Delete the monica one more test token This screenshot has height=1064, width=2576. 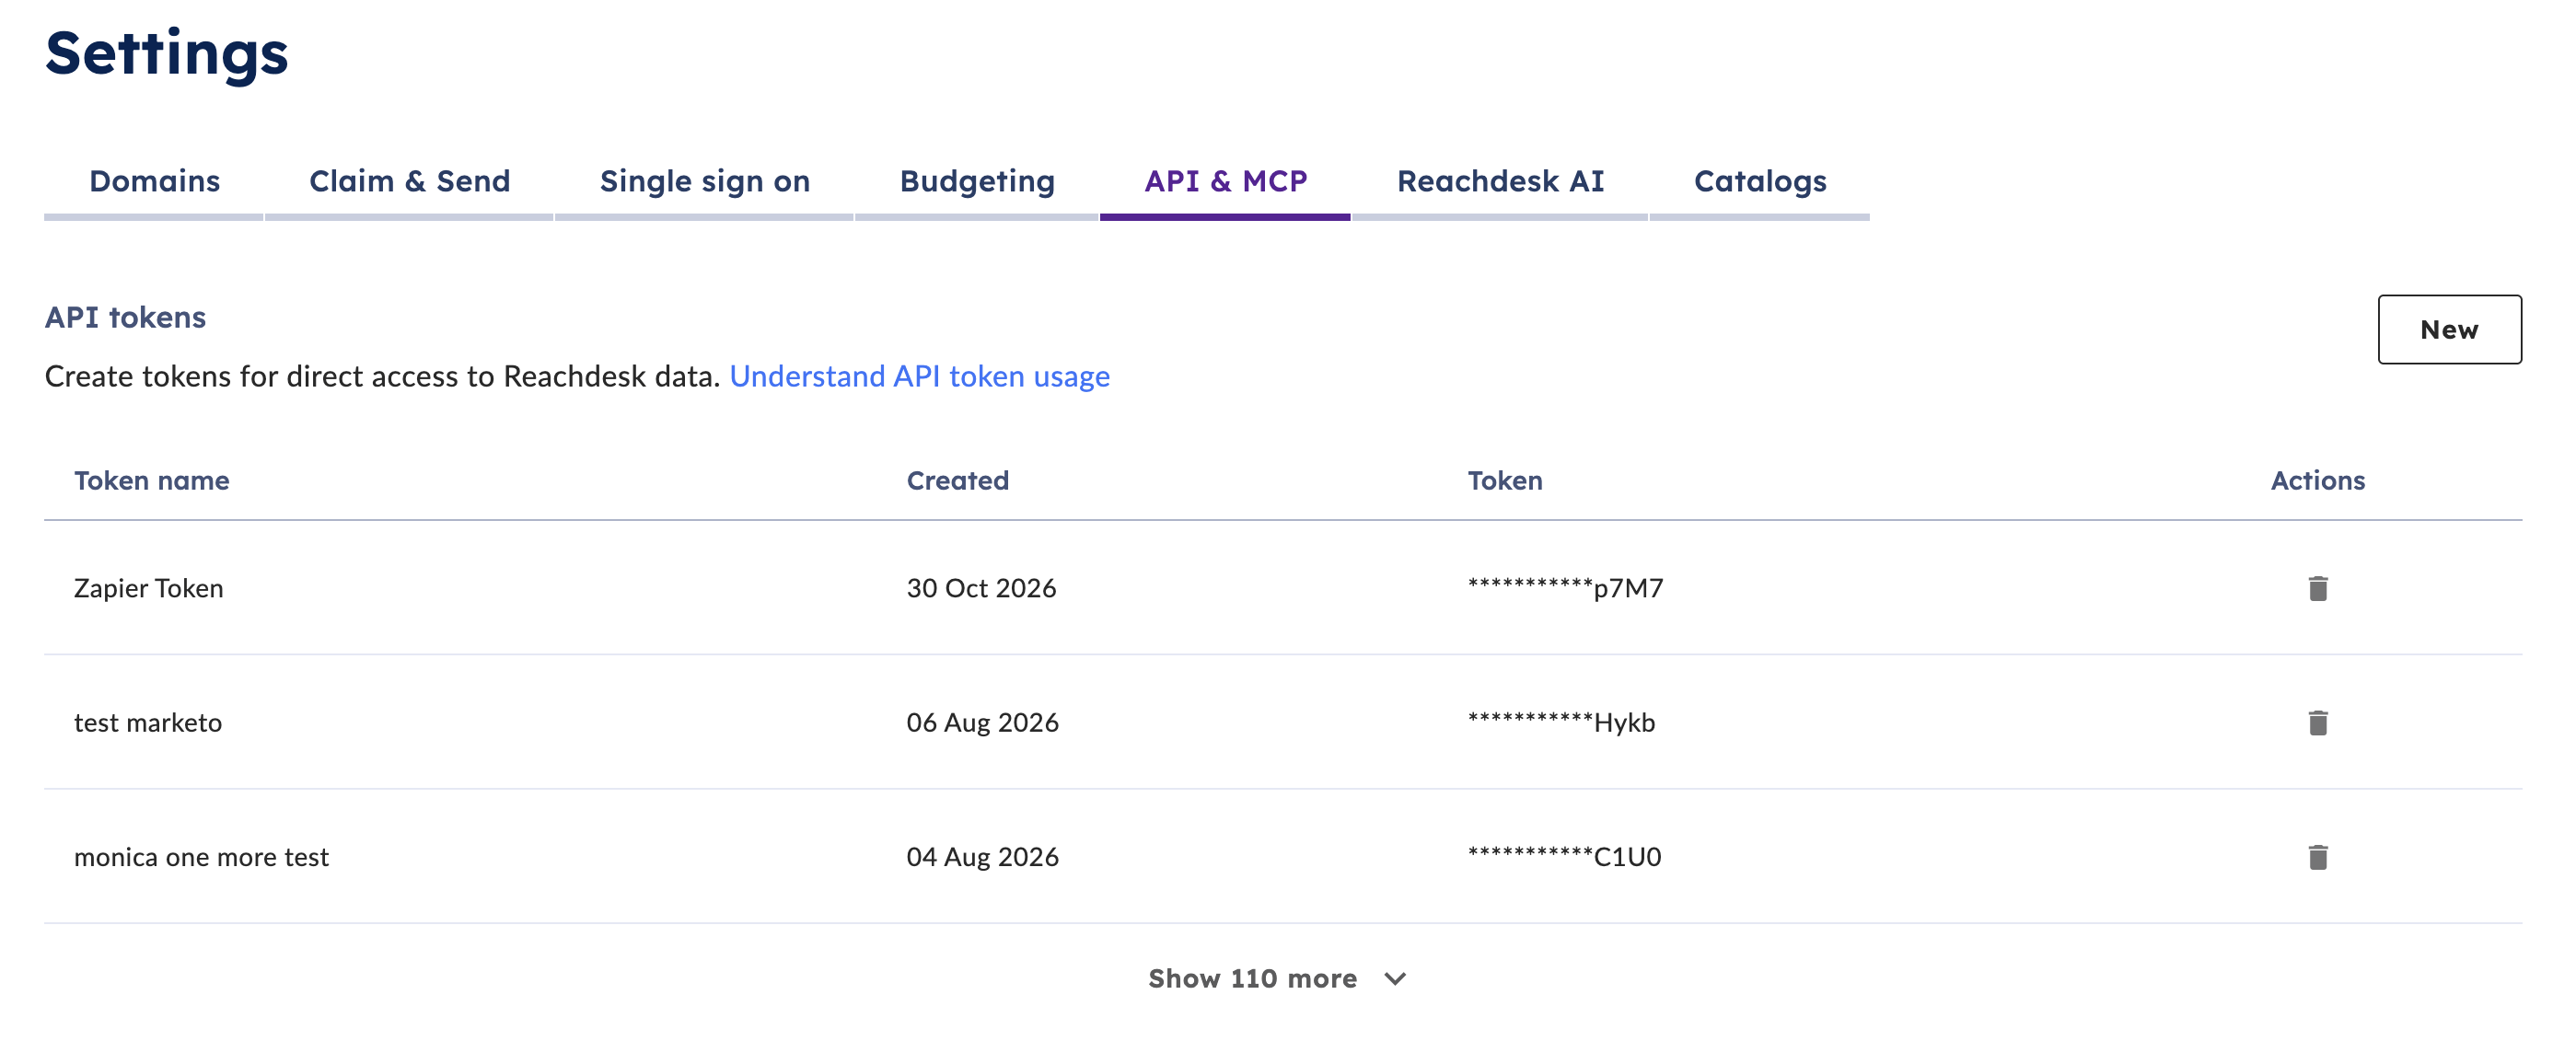[x=2317, y=857]
